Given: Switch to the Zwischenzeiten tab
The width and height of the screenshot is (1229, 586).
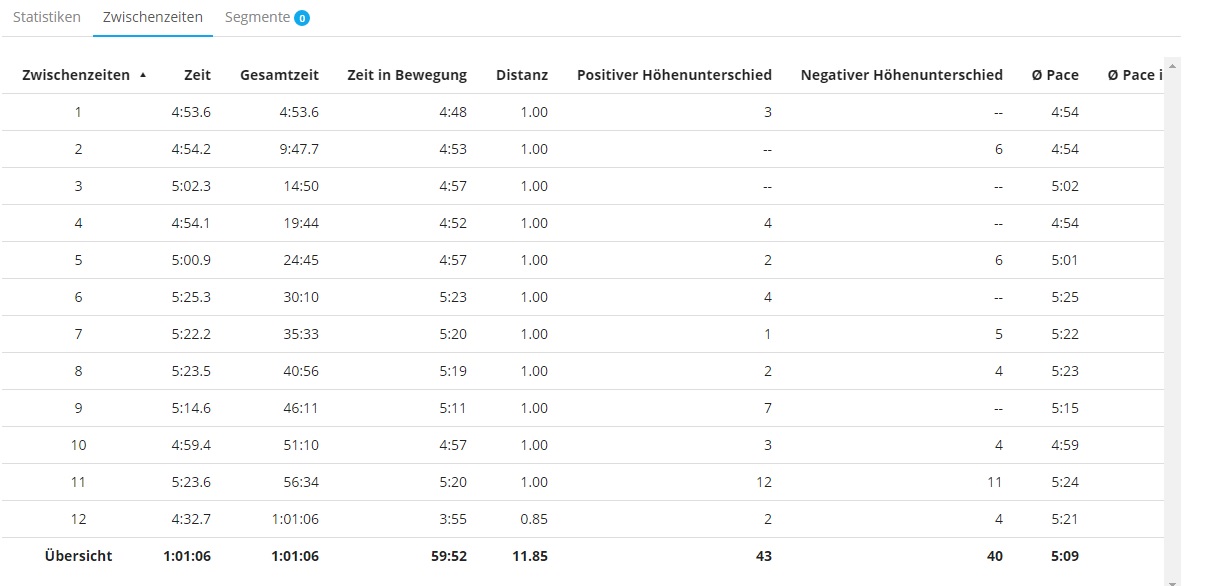Looking at the screenshot, I should tap(152, 18).
